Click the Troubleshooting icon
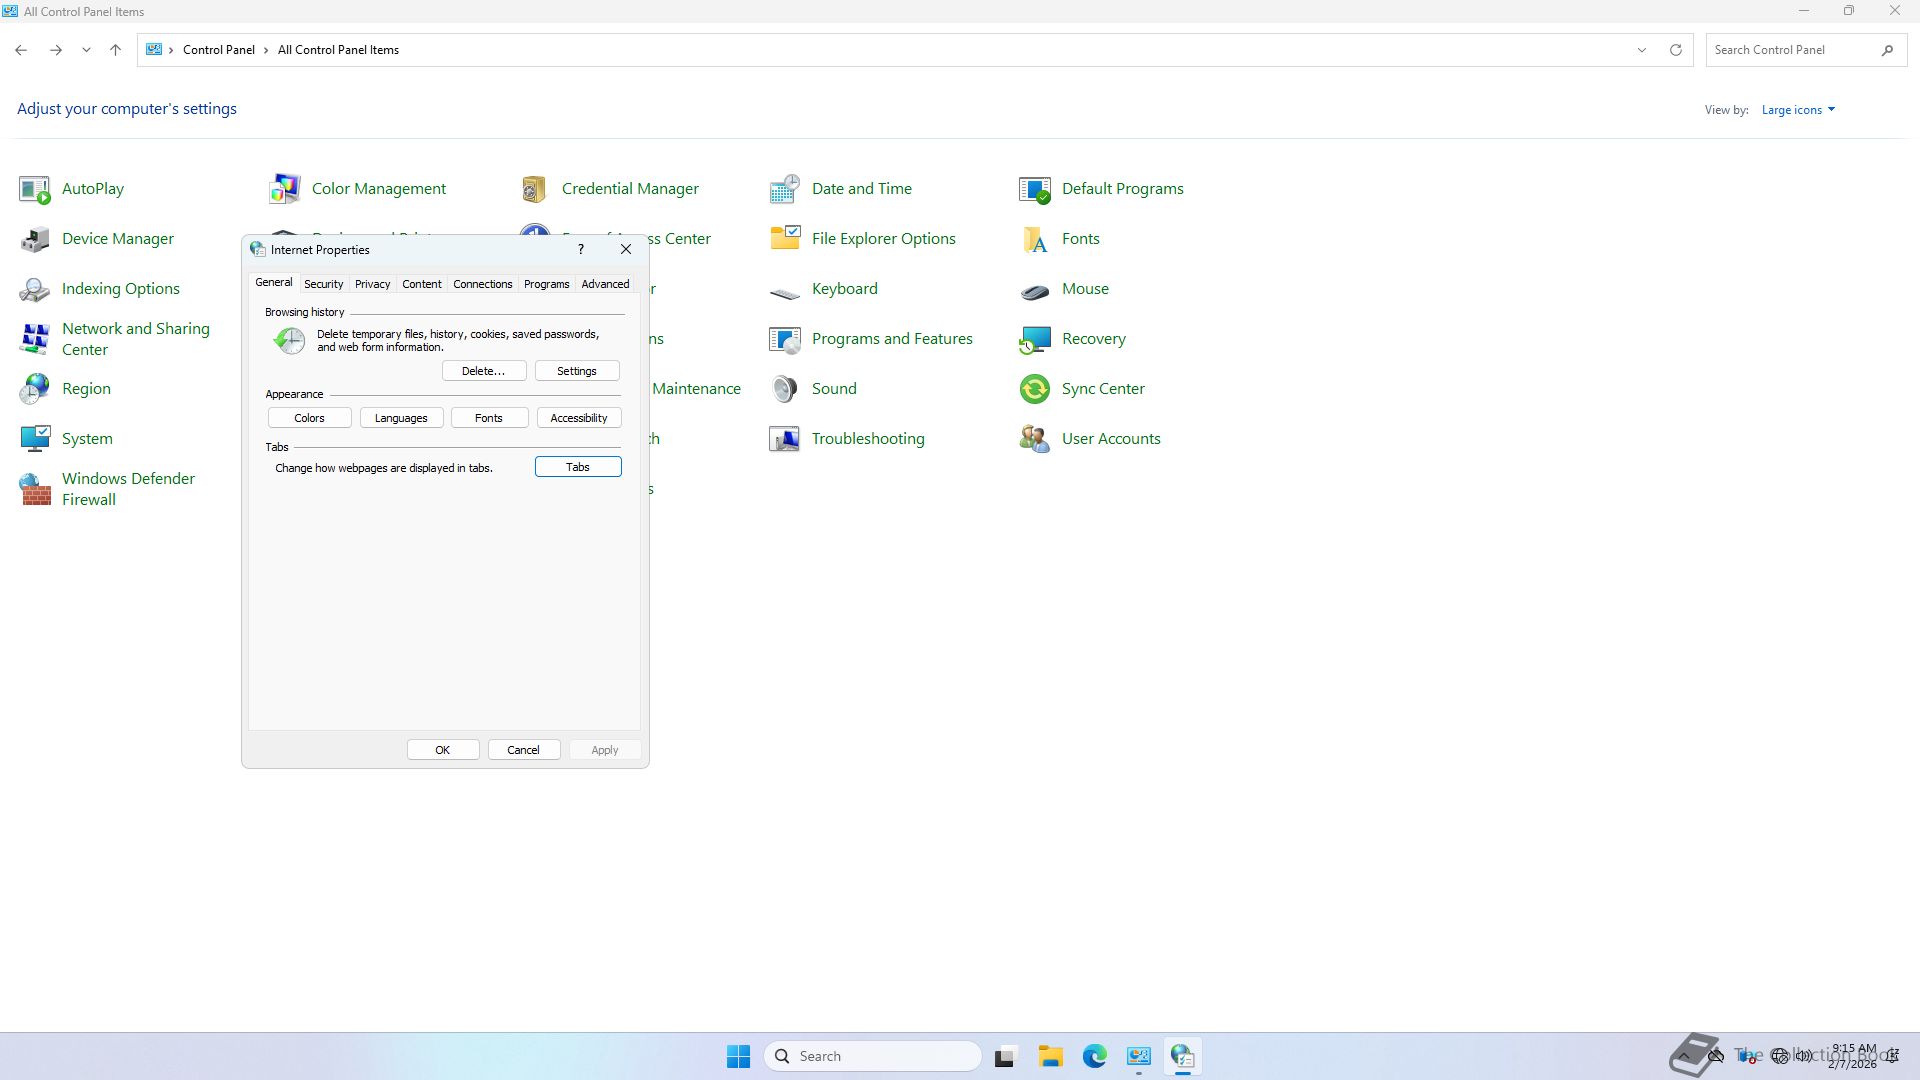 [x=784, y=439]
